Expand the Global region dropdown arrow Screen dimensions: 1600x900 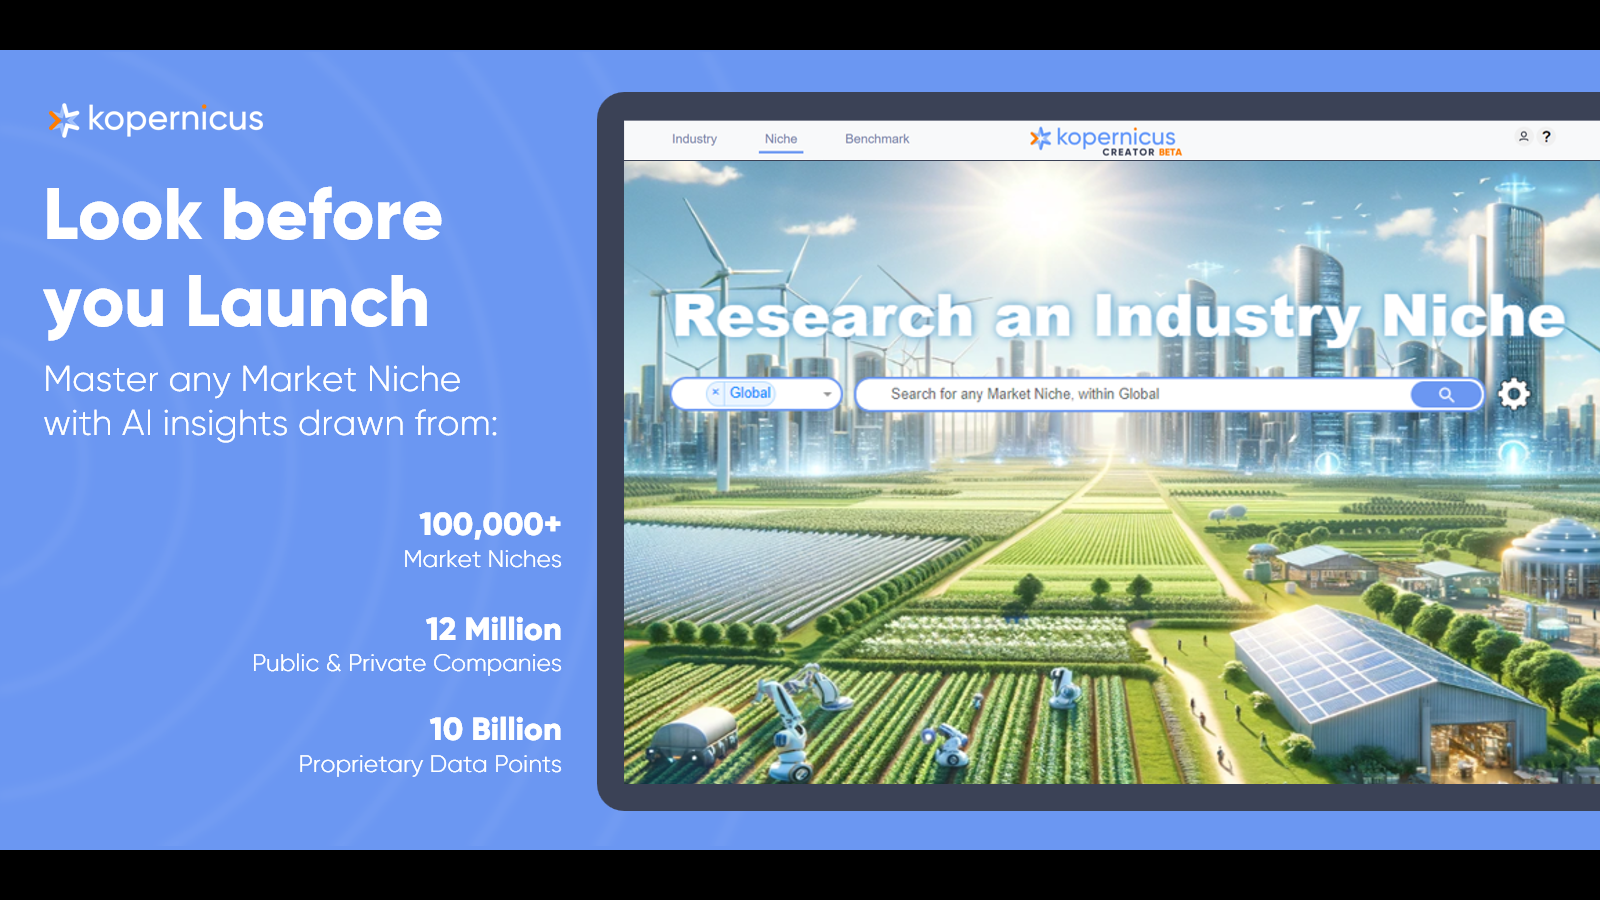tap(827, 394)
